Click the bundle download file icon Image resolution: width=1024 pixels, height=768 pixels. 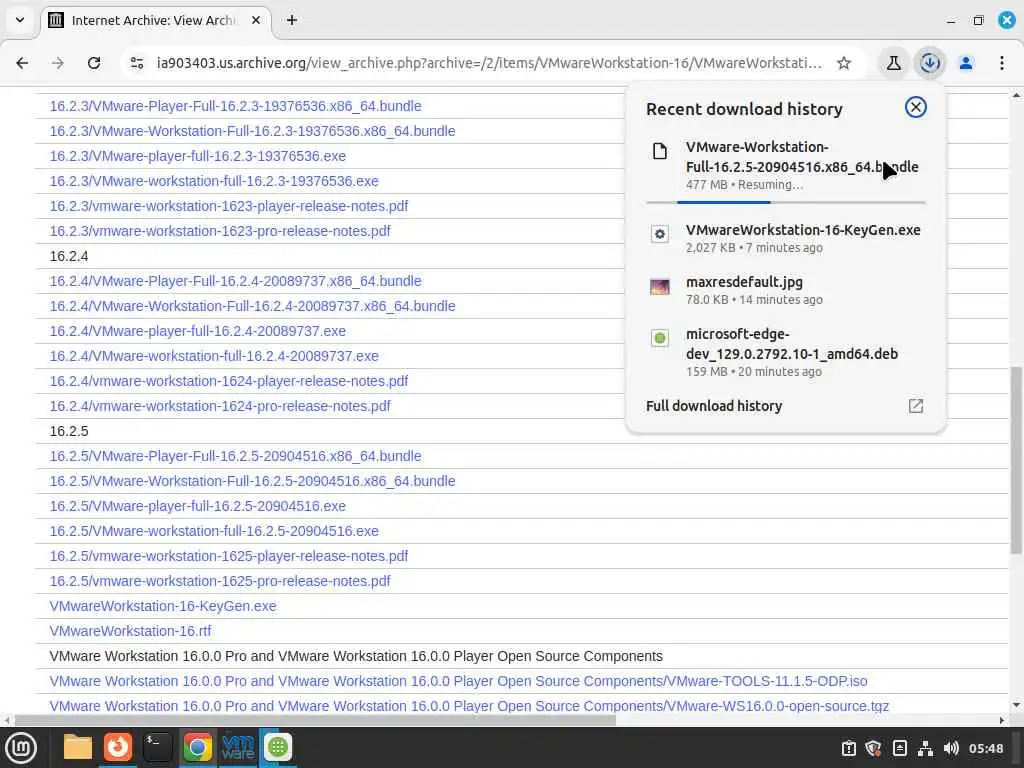tap(660, 152)
